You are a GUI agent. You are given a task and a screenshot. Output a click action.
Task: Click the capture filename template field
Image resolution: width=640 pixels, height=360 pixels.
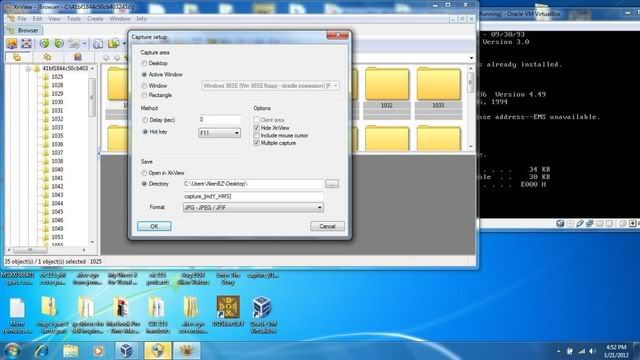(253, 196)
